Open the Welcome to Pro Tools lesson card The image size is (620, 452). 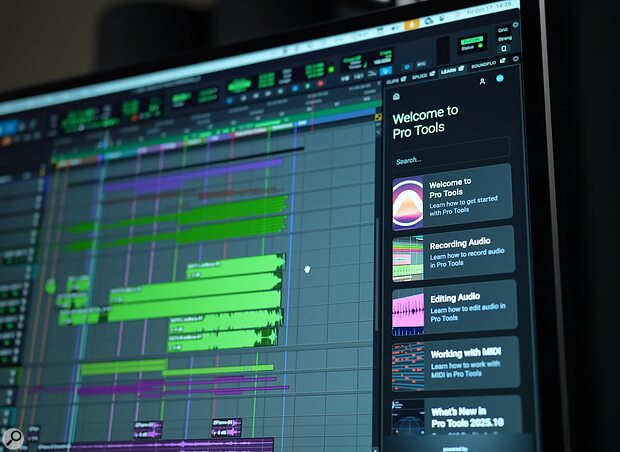coord(452,197)
